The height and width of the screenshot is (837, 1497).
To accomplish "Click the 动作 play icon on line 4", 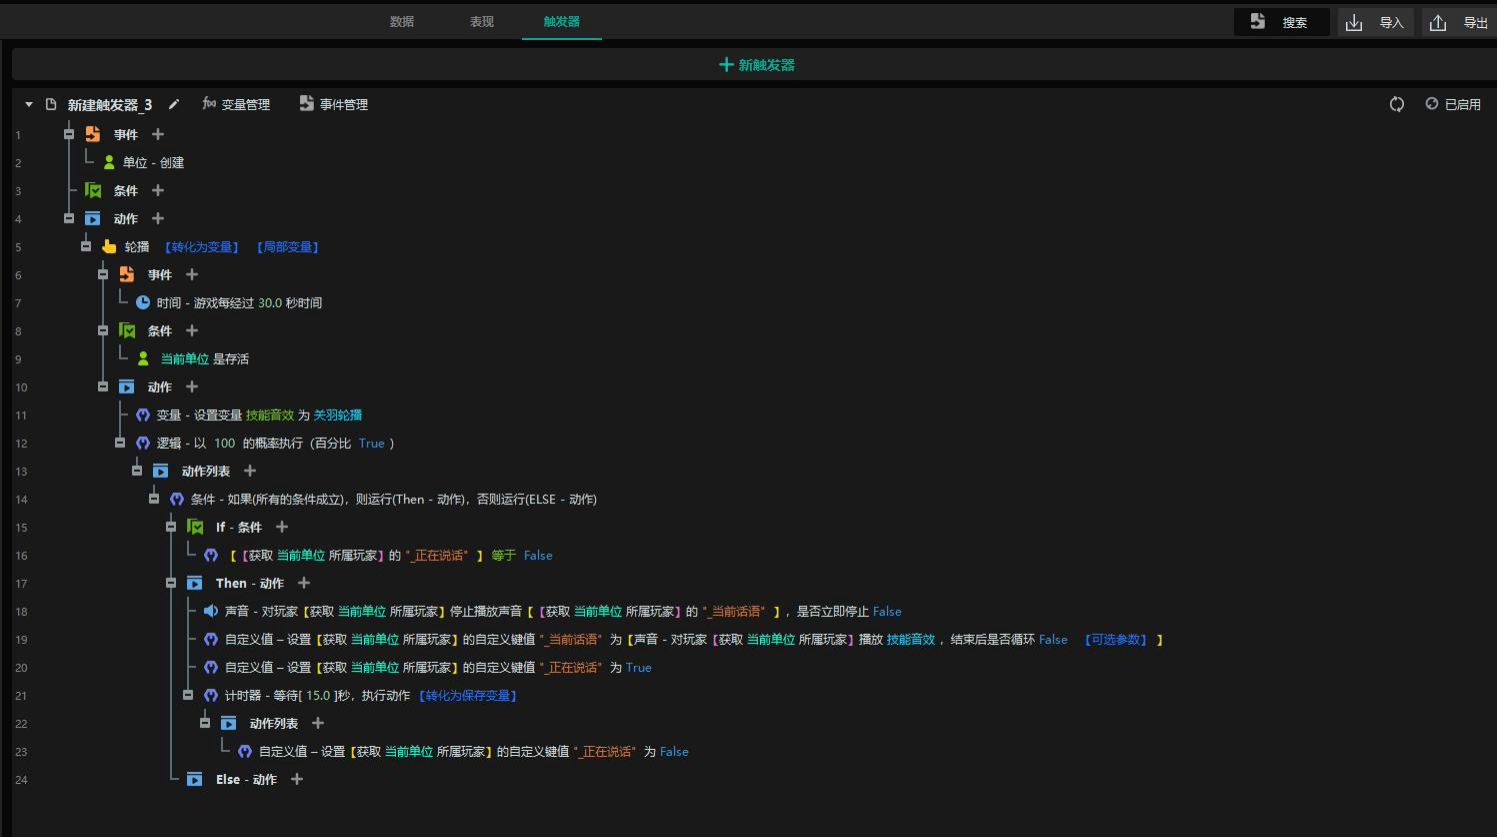I will click(93, 218).
